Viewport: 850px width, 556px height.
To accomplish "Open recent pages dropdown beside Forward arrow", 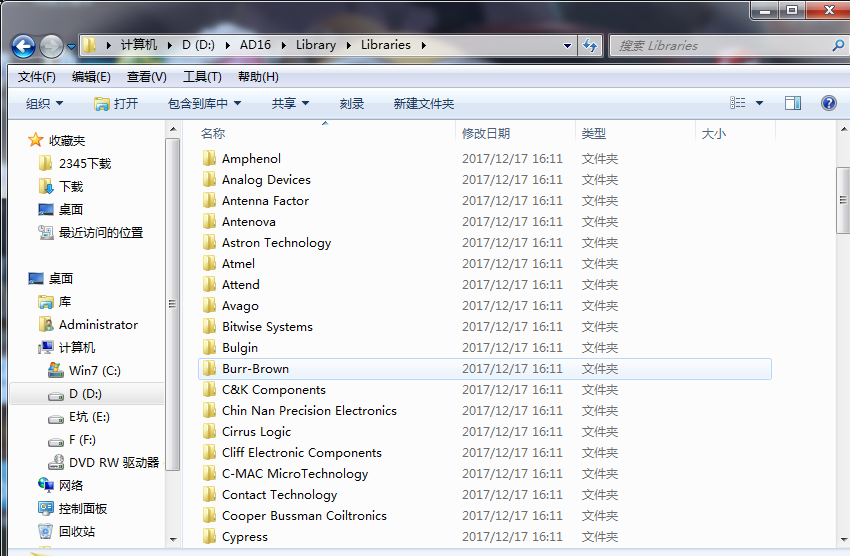I will click(71, 47).
